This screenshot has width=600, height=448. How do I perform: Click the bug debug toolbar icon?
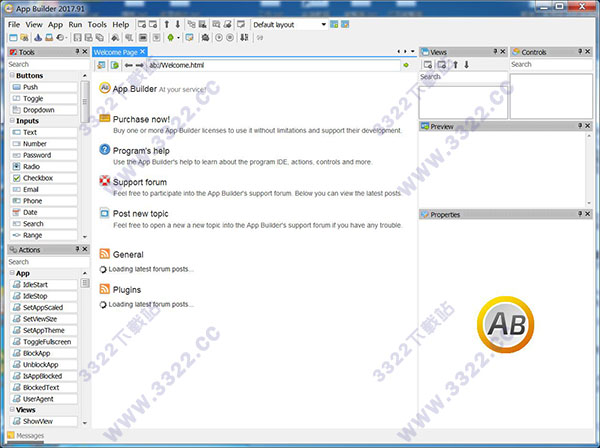point(205,37)
